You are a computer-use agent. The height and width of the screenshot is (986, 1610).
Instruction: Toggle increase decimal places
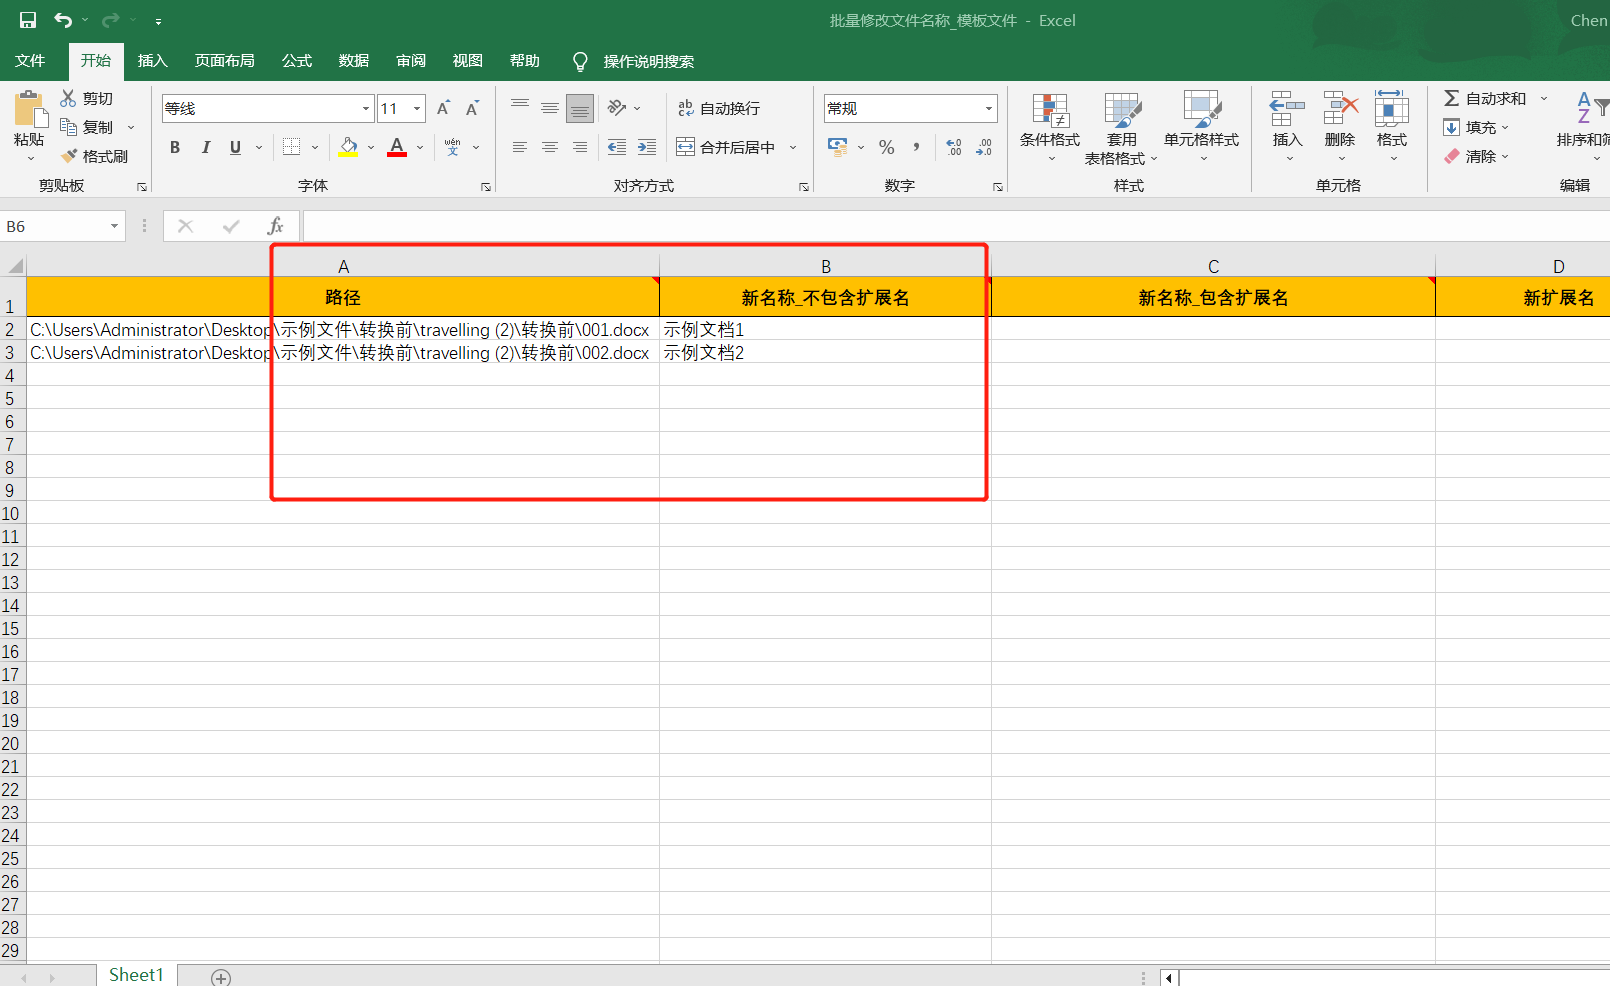pyautogui.click(x=953, y=147)
